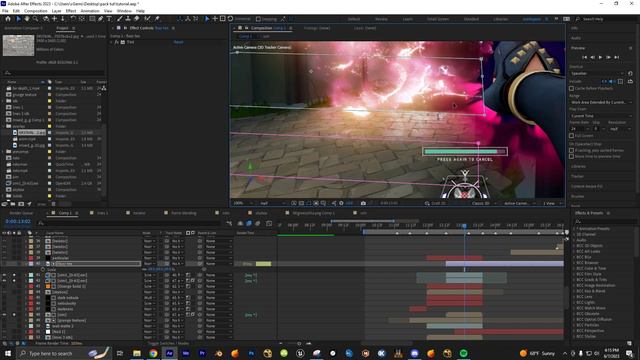
Task: Click the After Effects taskbar icon
Action: pos(169,353)
